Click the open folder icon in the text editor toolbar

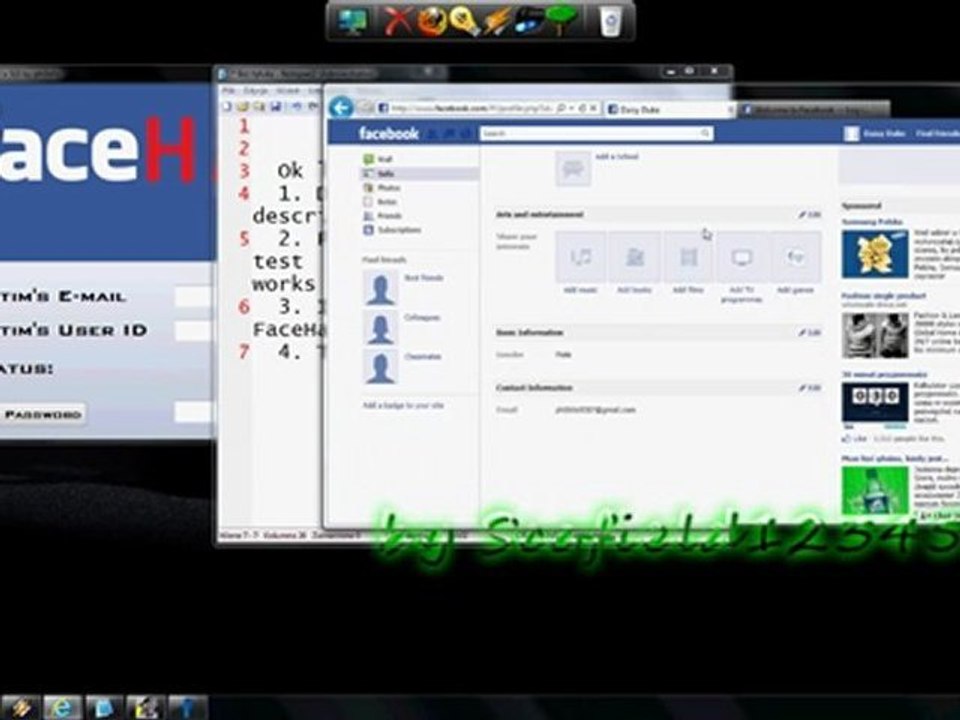242,107
